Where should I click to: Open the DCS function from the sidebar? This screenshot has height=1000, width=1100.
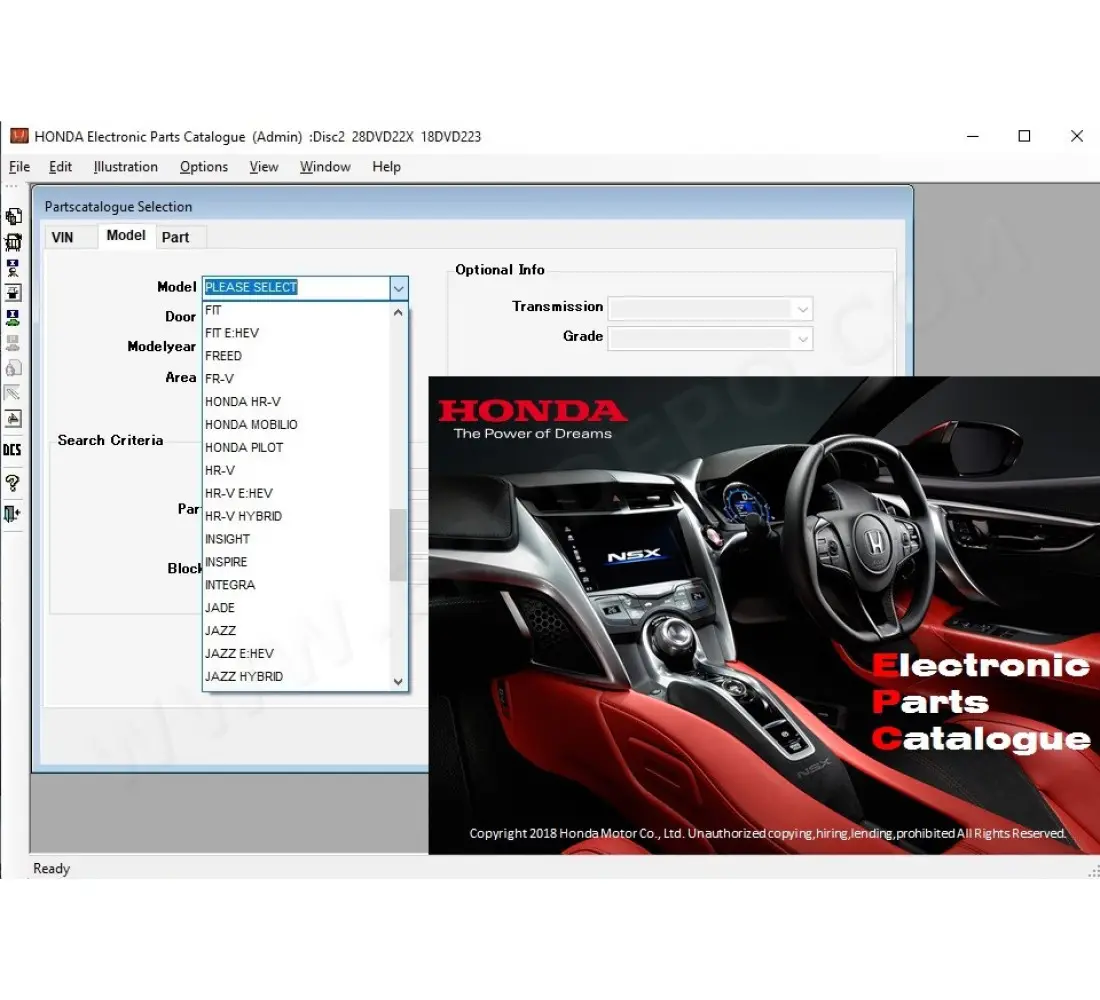point(13,450)
